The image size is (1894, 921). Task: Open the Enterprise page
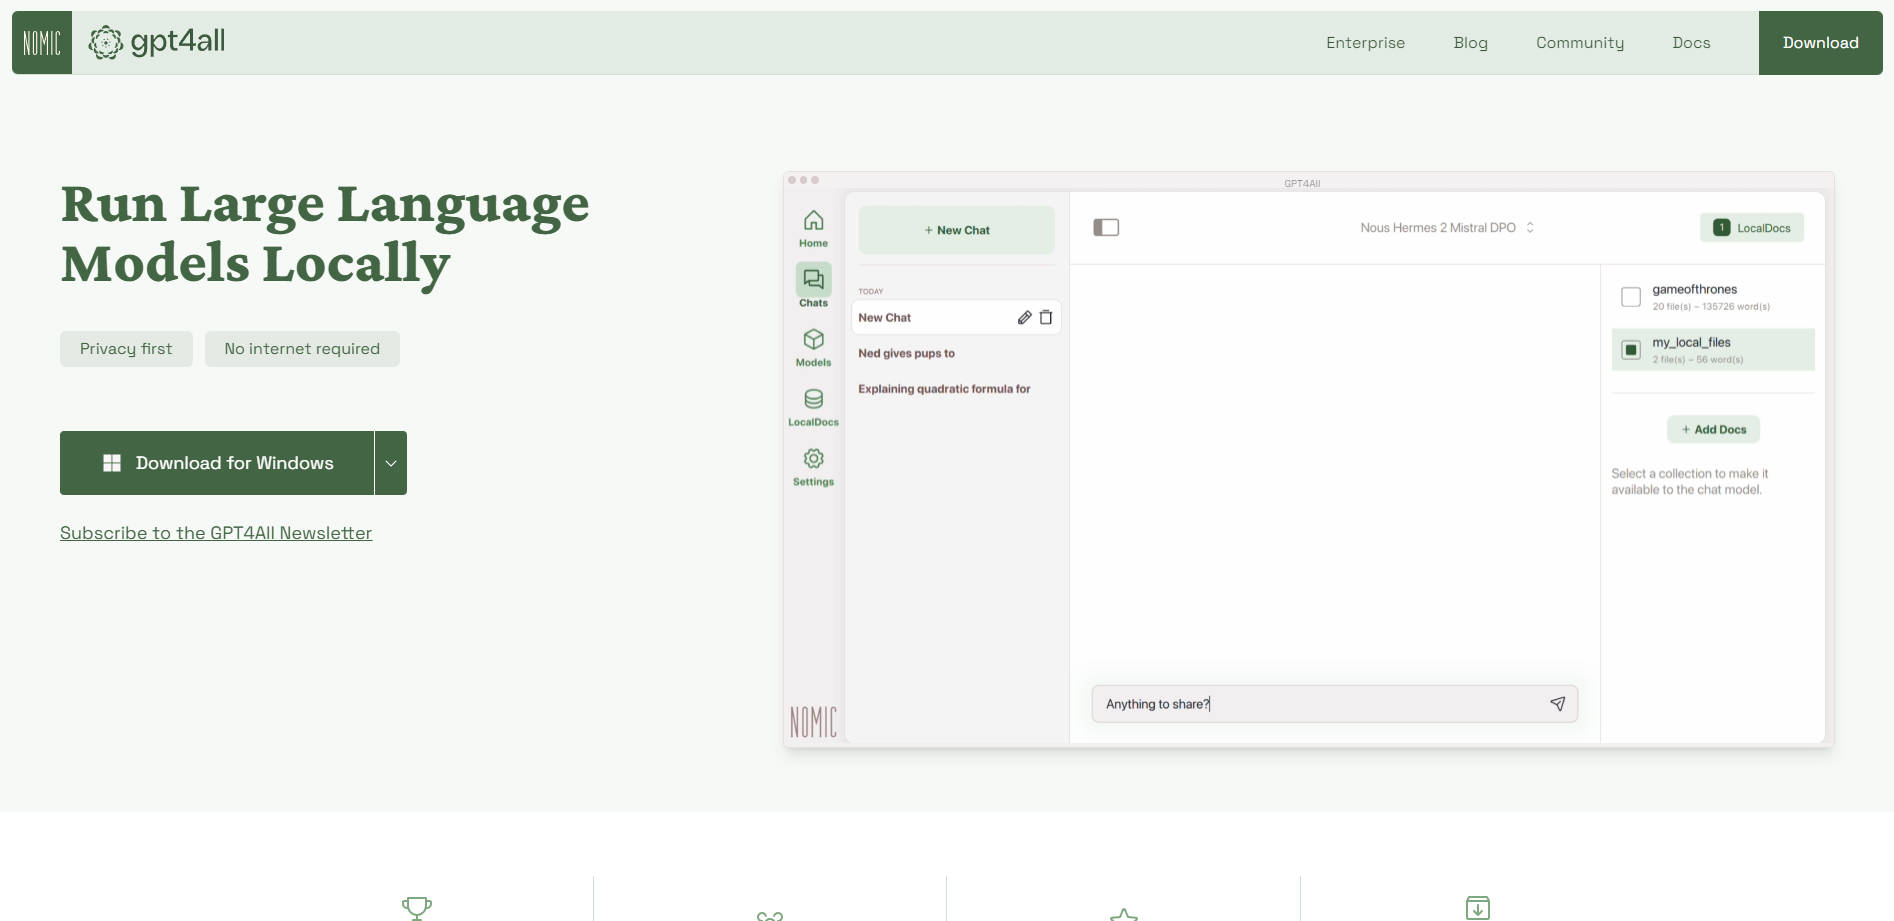1365,43
